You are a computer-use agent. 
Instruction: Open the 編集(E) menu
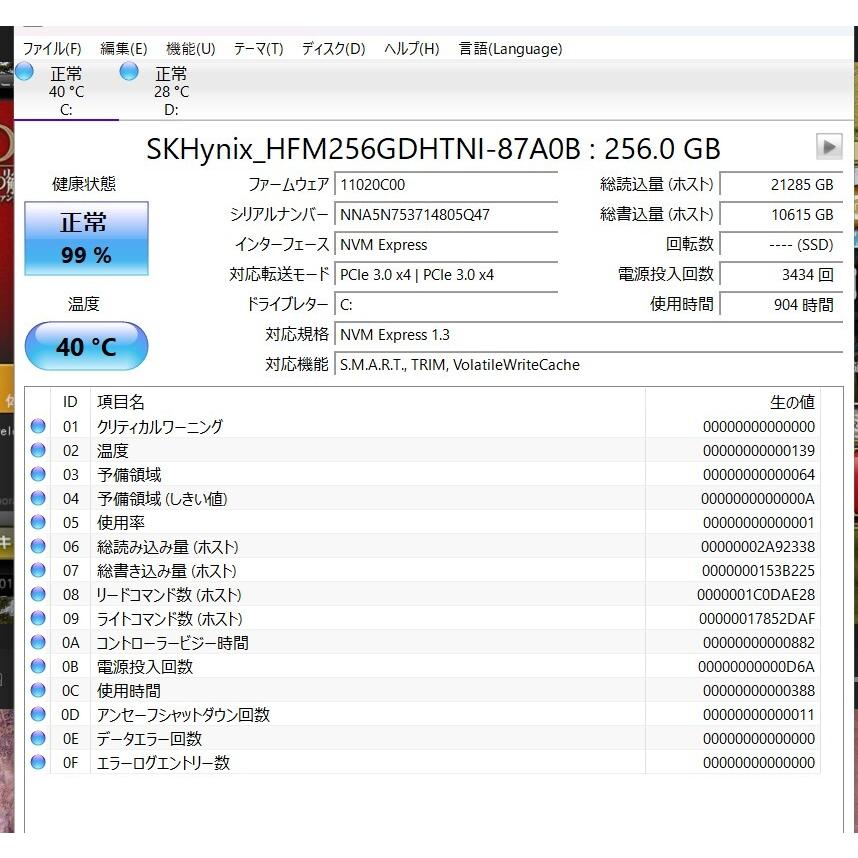(x=124, y=49)
